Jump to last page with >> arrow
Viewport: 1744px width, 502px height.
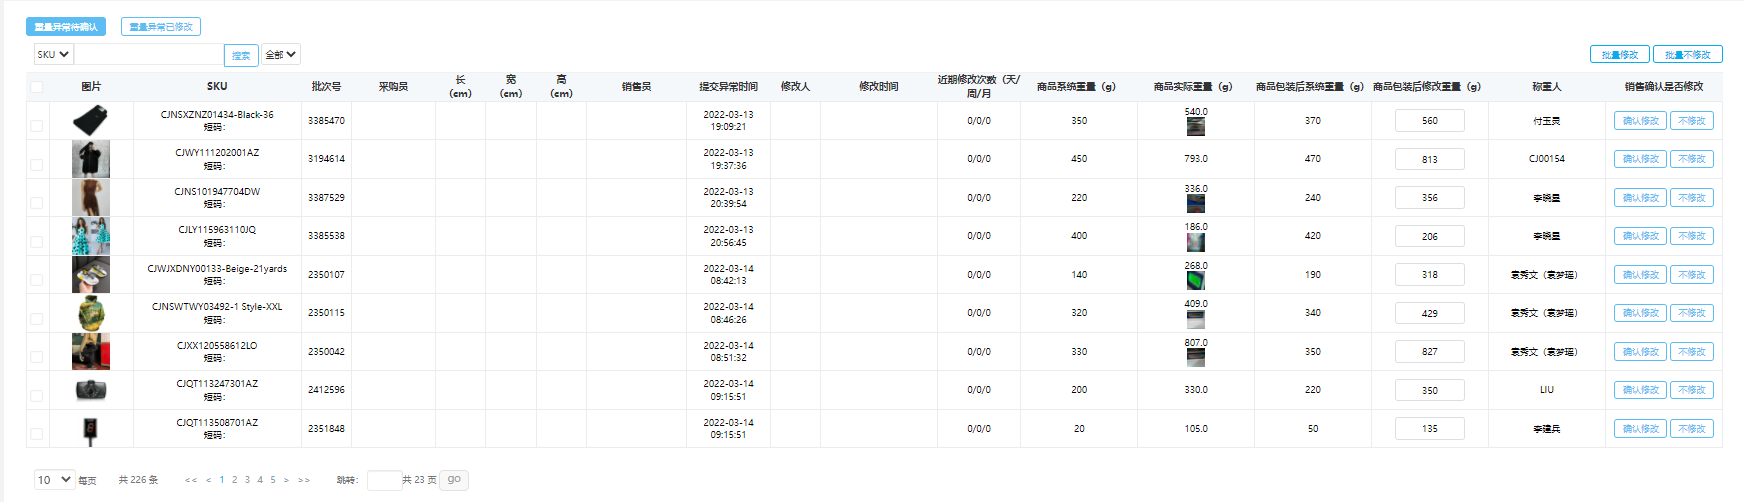click(304, 480)
